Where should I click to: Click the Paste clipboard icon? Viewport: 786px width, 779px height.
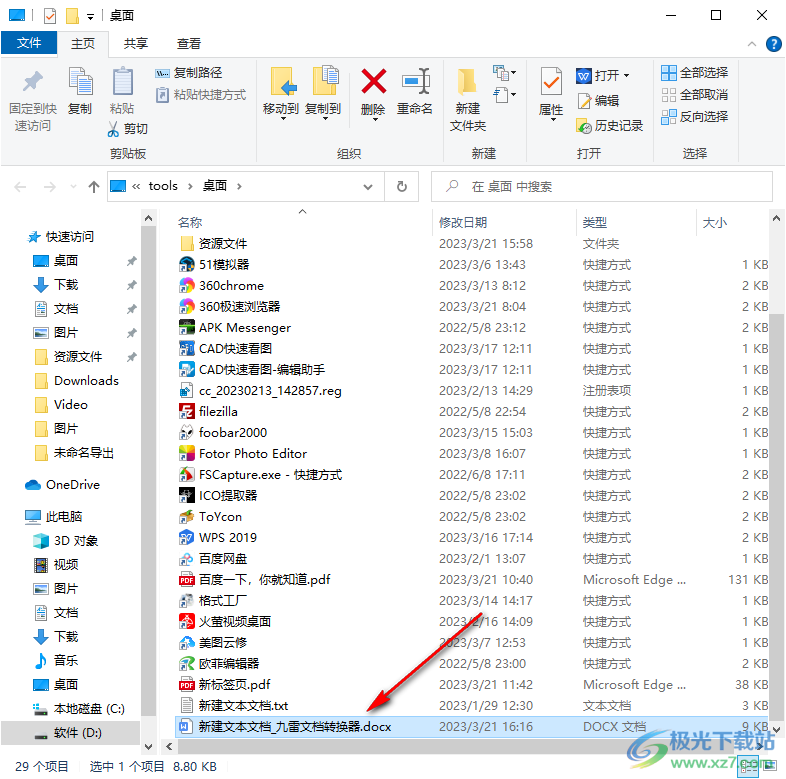pyautogui.click(x=122, y=82)
